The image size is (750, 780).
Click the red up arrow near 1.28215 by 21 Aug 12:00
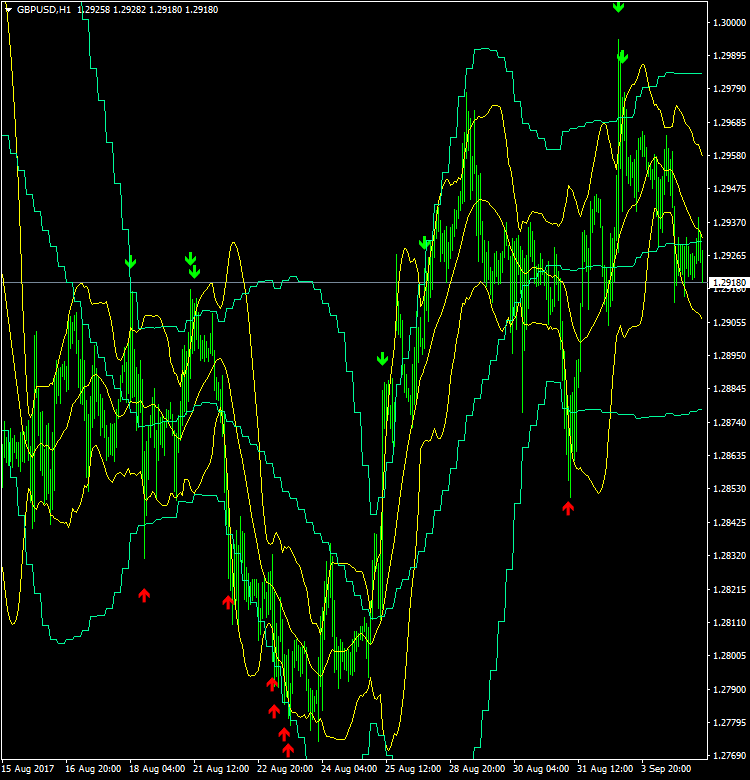228,602
